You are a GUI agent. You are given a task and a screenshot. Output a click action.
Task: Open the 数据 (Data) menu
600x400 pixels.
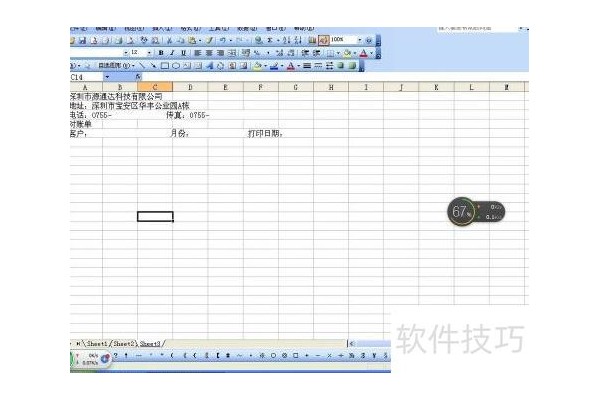click(x=247, y=29)
